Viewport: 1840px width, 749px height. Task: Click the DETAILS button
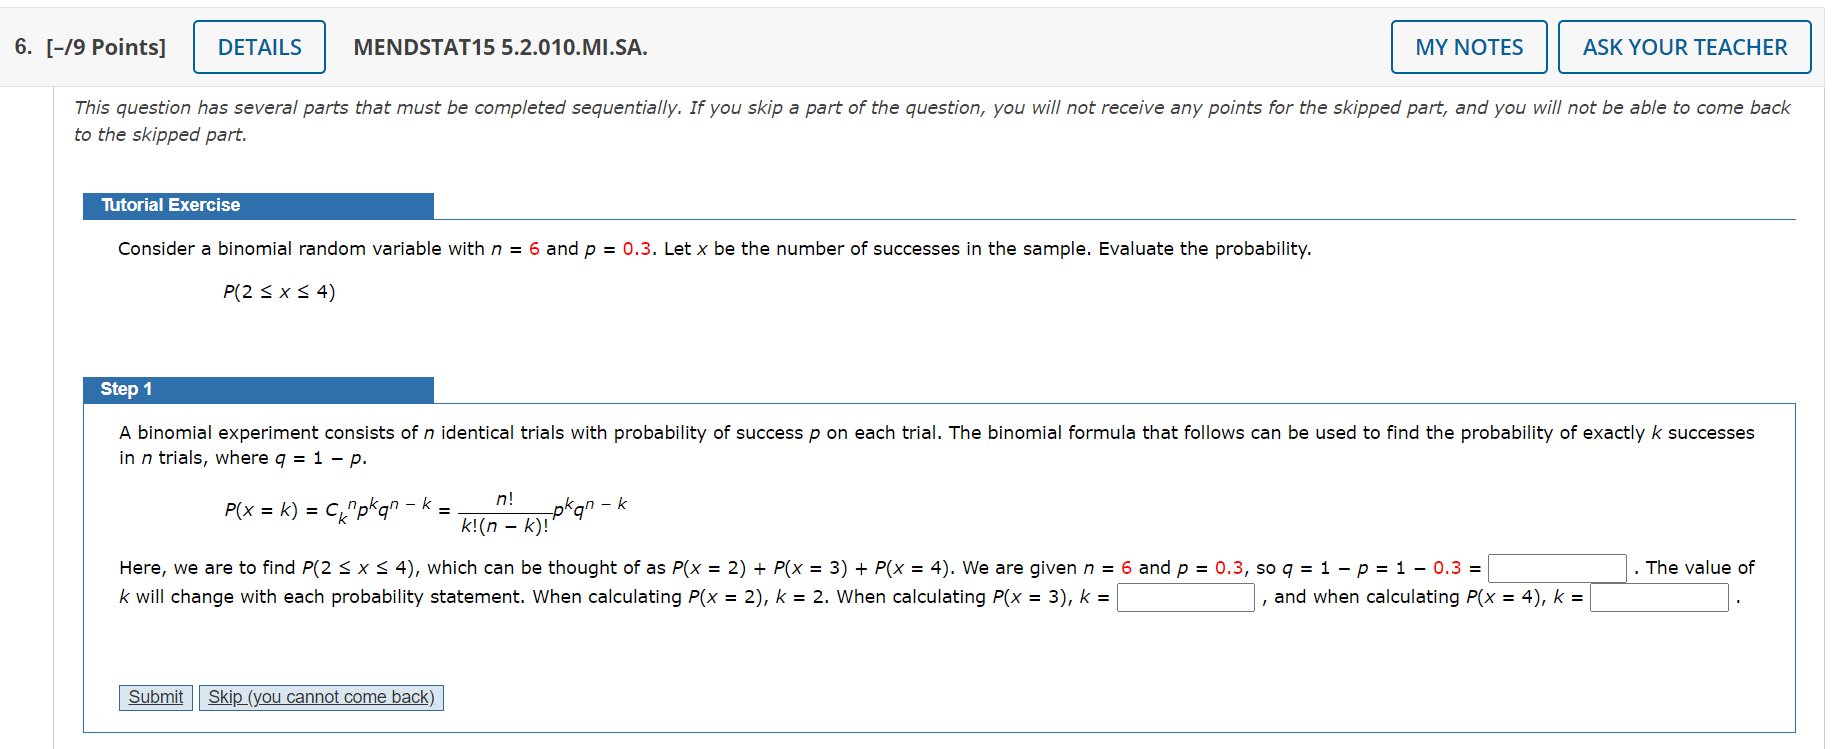pyautogui.click(x=259, y=46)
